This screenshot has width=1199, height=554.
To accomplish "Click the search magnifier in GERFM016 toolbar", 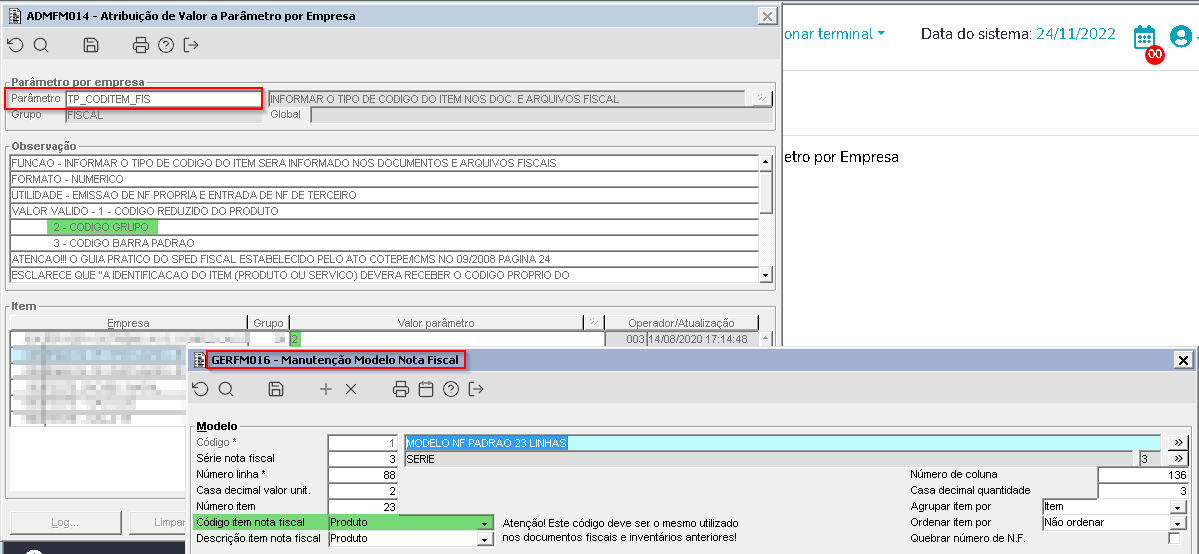I will tap(226, 389).
